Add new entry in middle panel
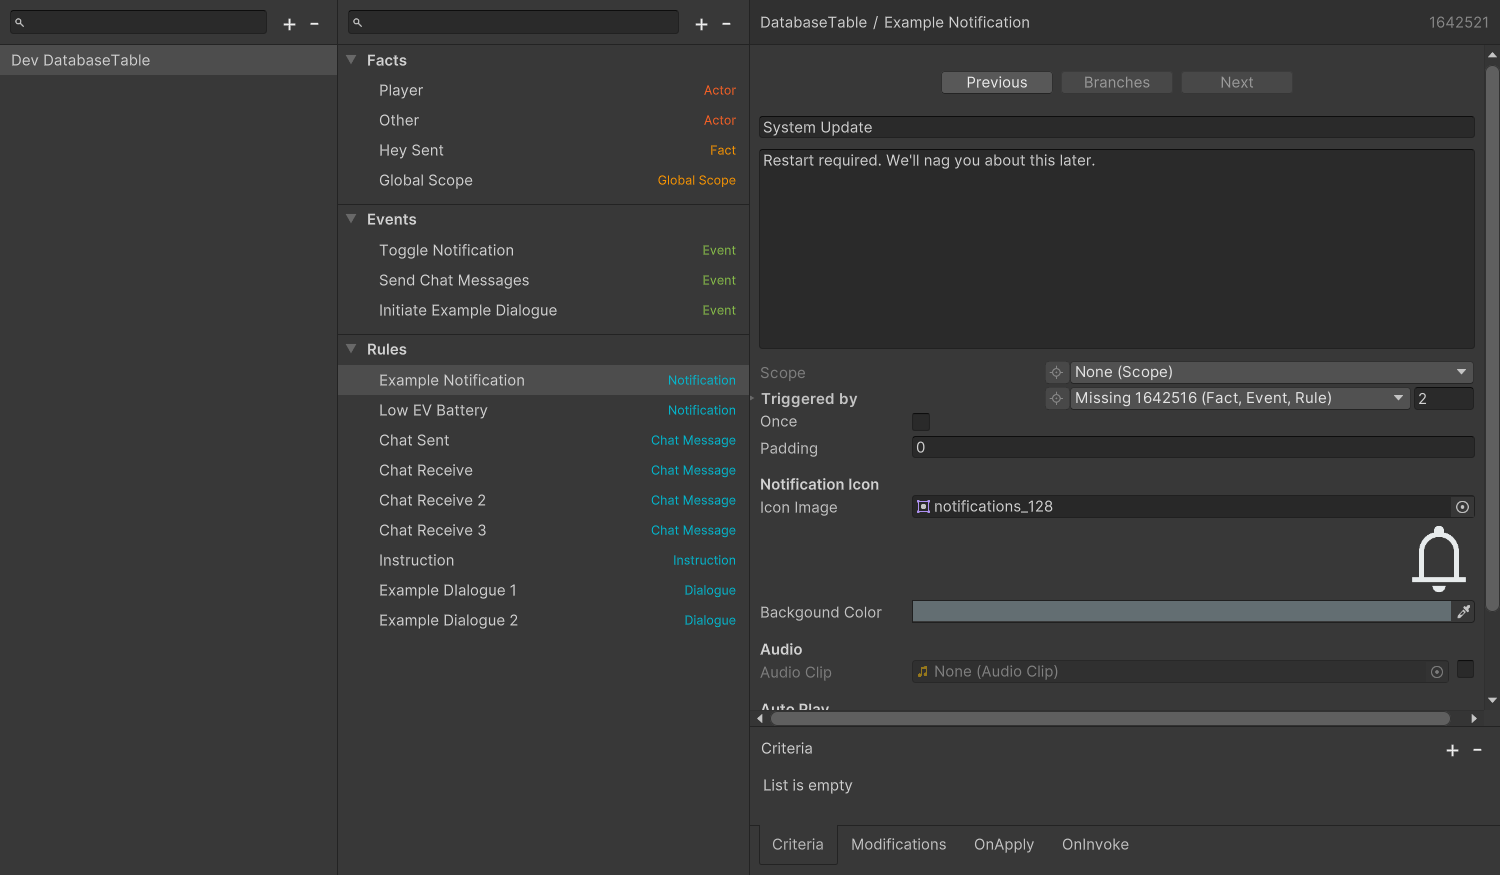Screen dimensions: 1500x875 (701, 24)
